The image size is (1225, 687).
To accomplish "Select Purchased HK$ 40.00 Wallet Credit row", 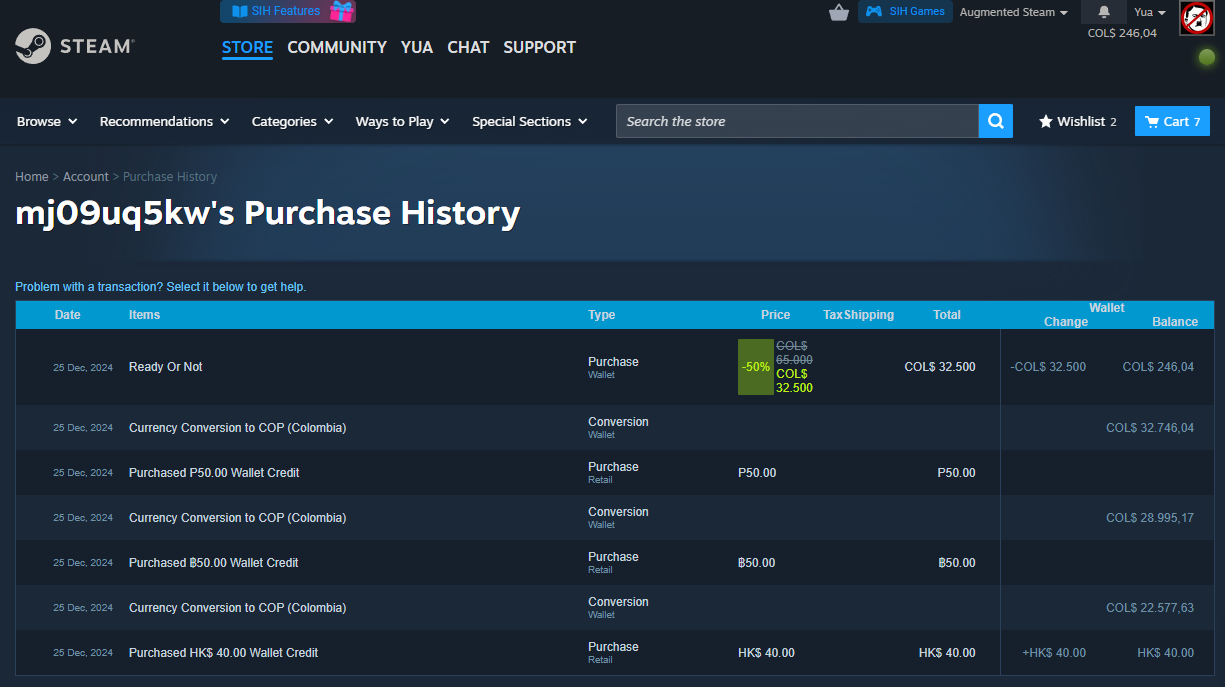I will (615, 652).
